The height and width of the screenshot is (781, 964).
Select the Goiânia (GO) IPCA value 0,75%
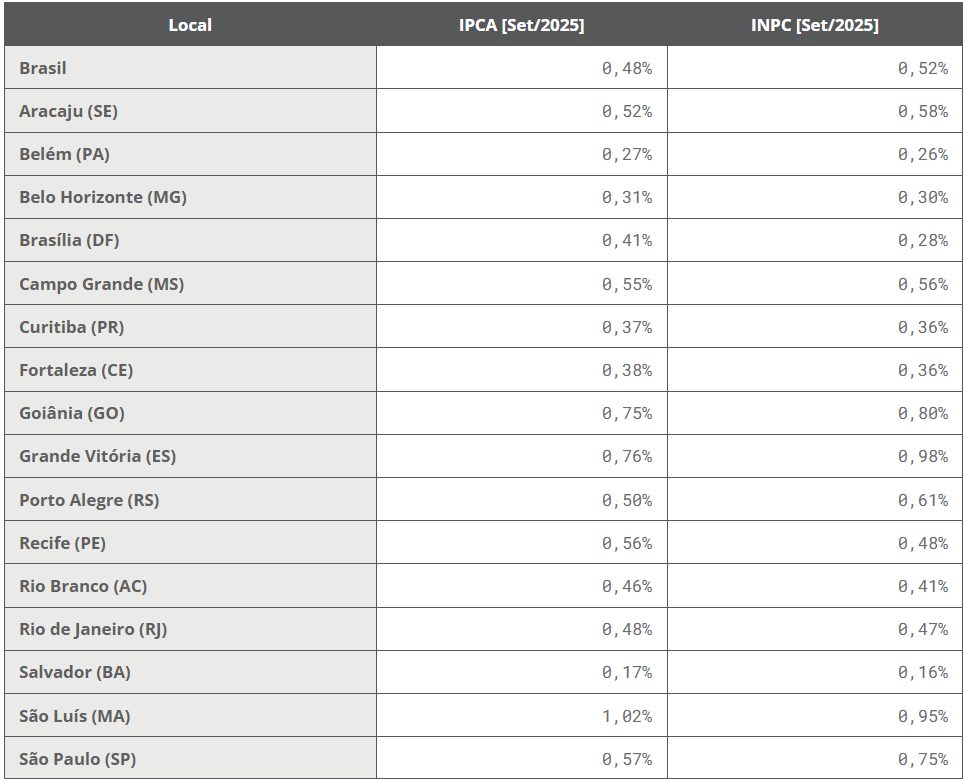point(627,413)
